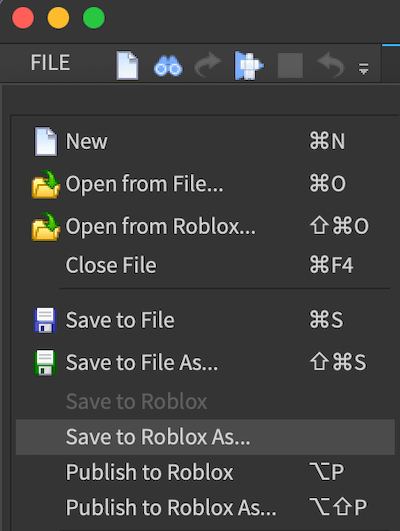Screen dimensions: 400x531
Task: Open the FILE menu
Action: pyautogui.click(x=50, y=63)
